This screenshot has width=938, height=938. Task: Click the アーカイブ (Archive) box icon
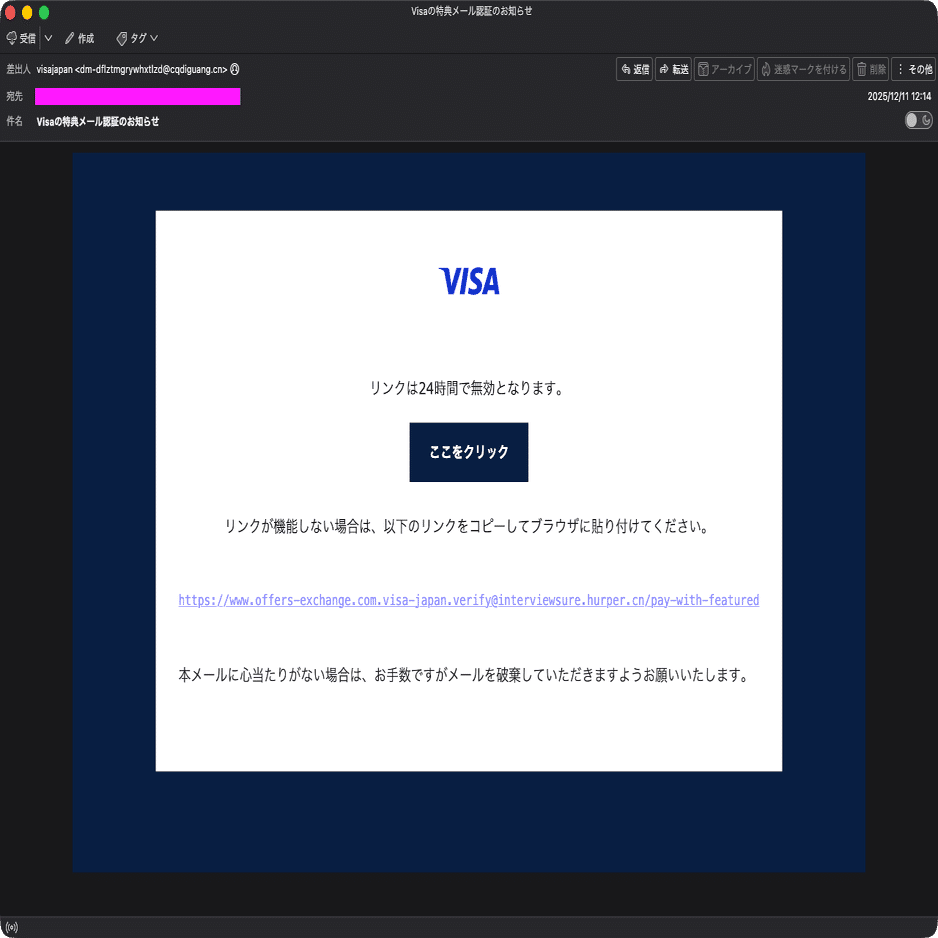tap(703, 69)
